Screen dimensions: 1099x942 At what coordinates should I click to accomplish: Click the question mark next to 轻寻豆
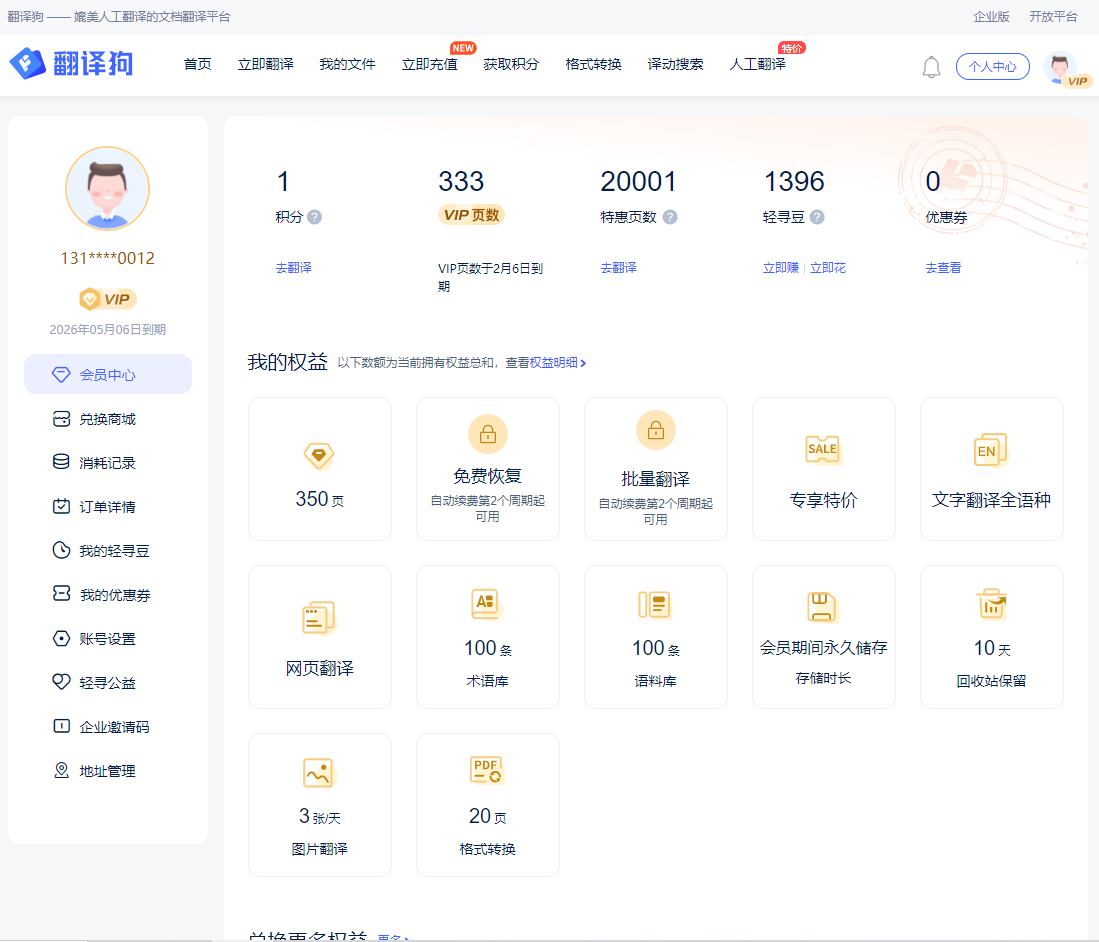pos(817,217)
